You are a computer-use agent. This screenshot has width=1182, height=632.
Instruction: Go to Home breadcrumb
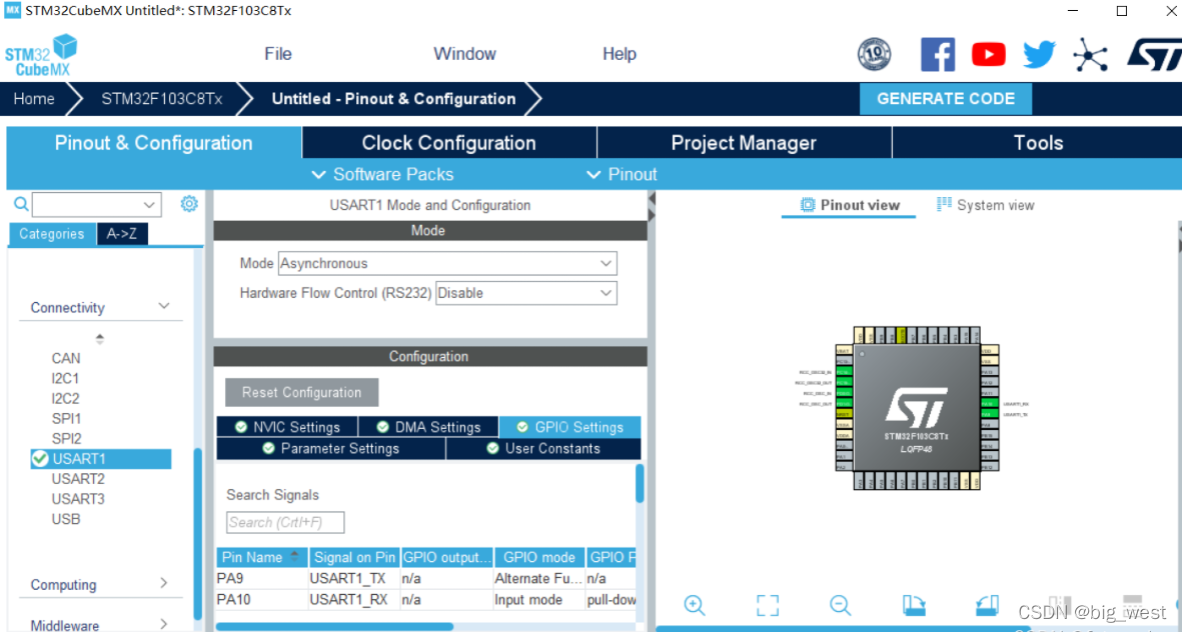click(34, 99)
